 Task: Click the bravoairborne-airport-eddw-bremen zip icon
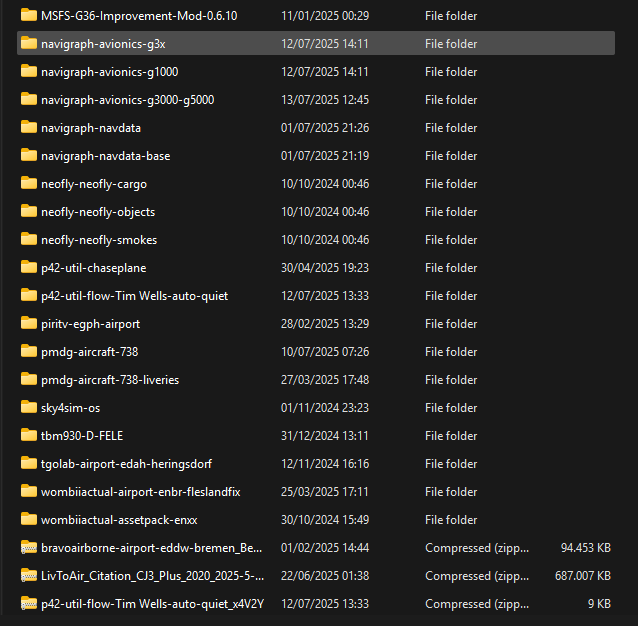tap(28, 547)
